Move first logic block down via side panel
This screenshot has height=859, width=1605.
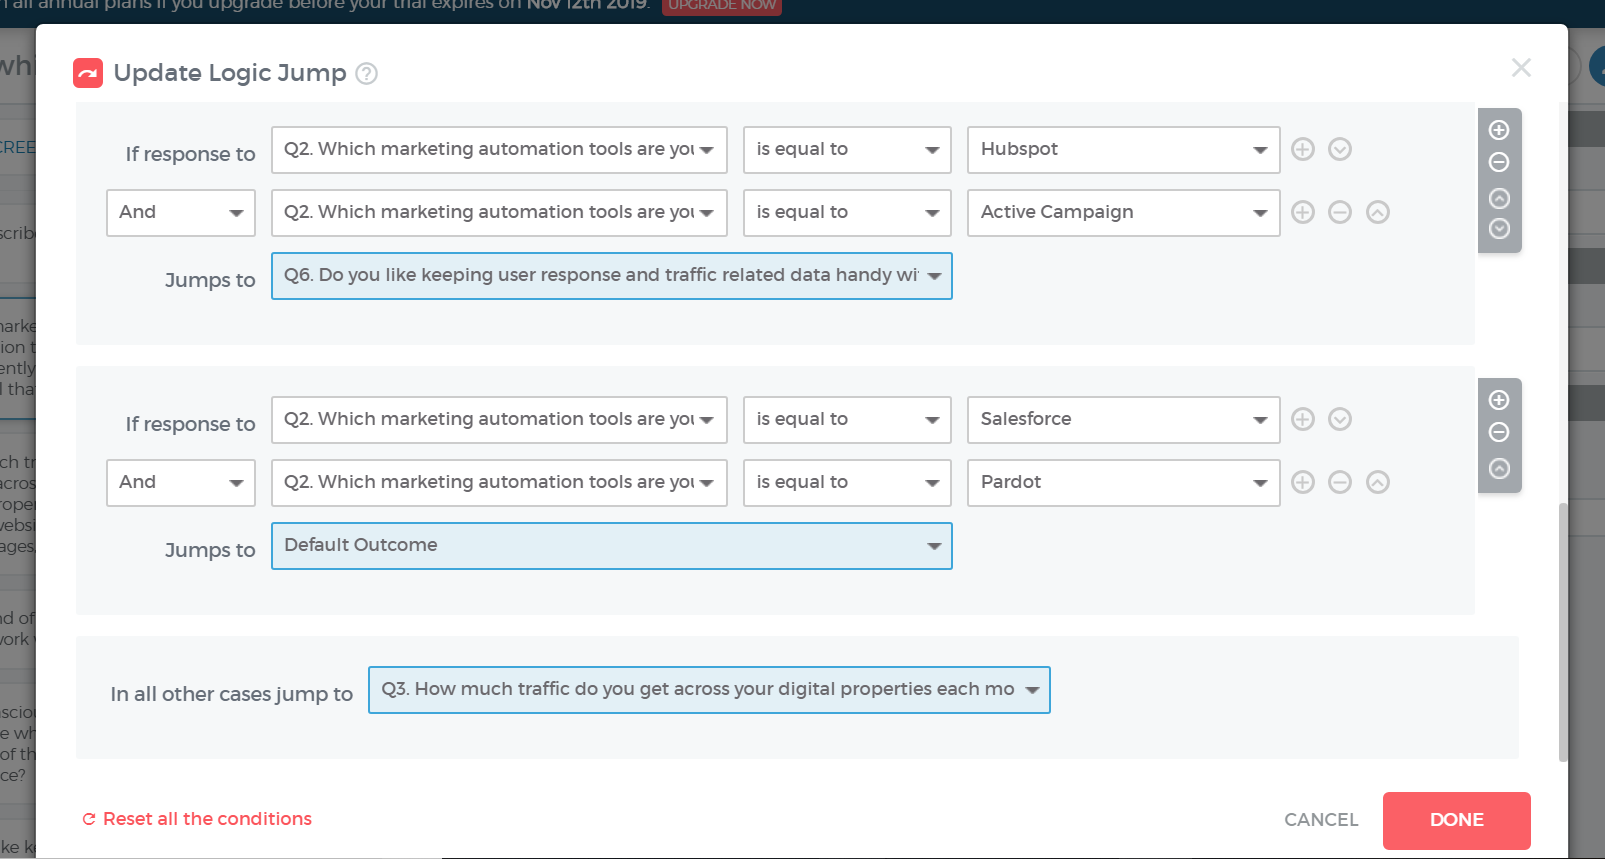pyautogui.click(x=1499, y=228)
